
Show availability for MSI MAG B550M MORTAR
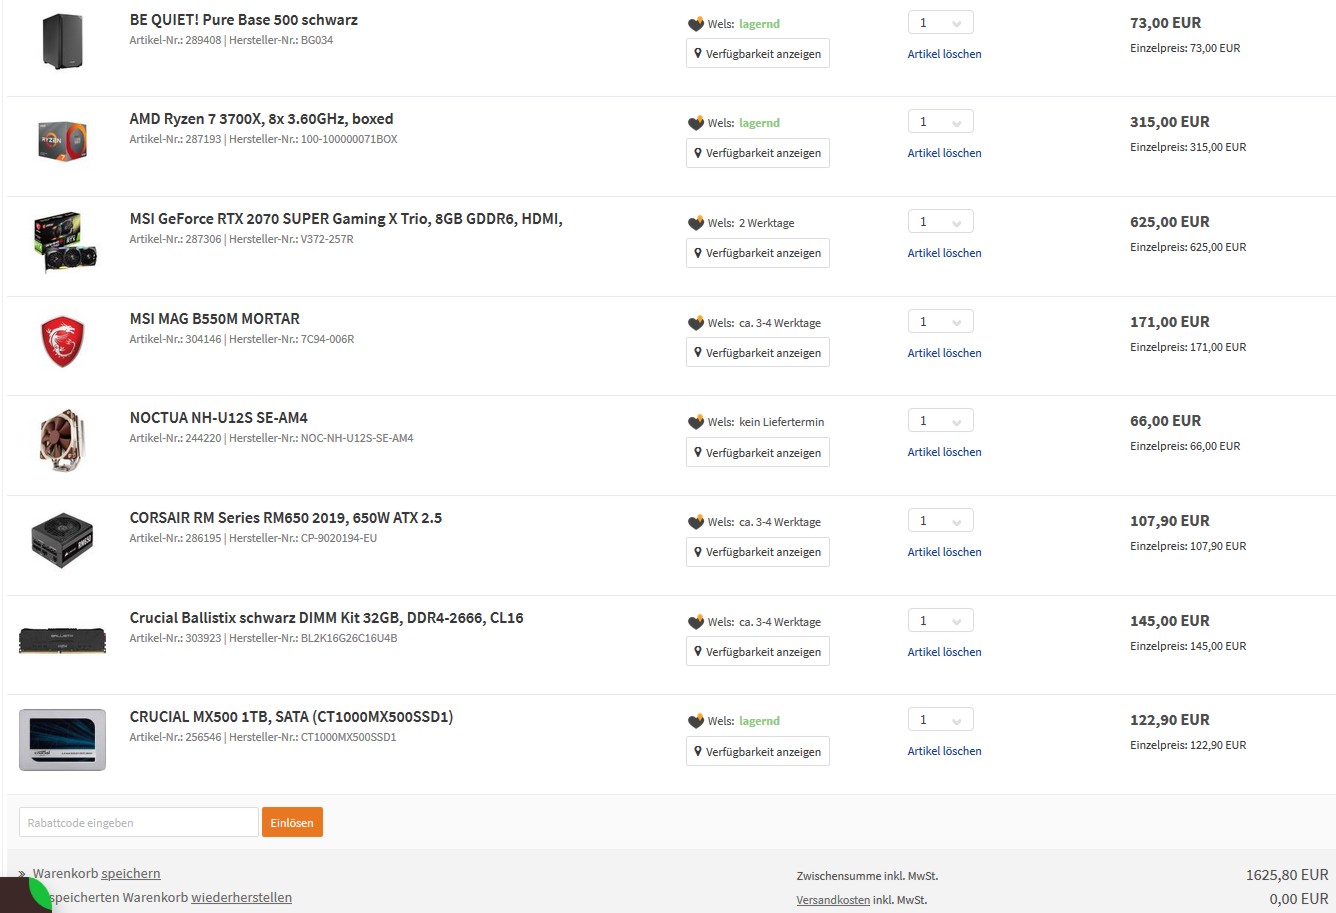758,353
